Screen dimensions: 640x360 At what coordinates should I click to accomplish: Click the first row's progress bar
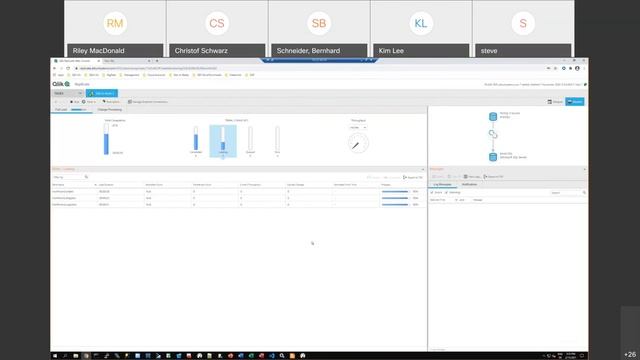(x=395, y=191)
